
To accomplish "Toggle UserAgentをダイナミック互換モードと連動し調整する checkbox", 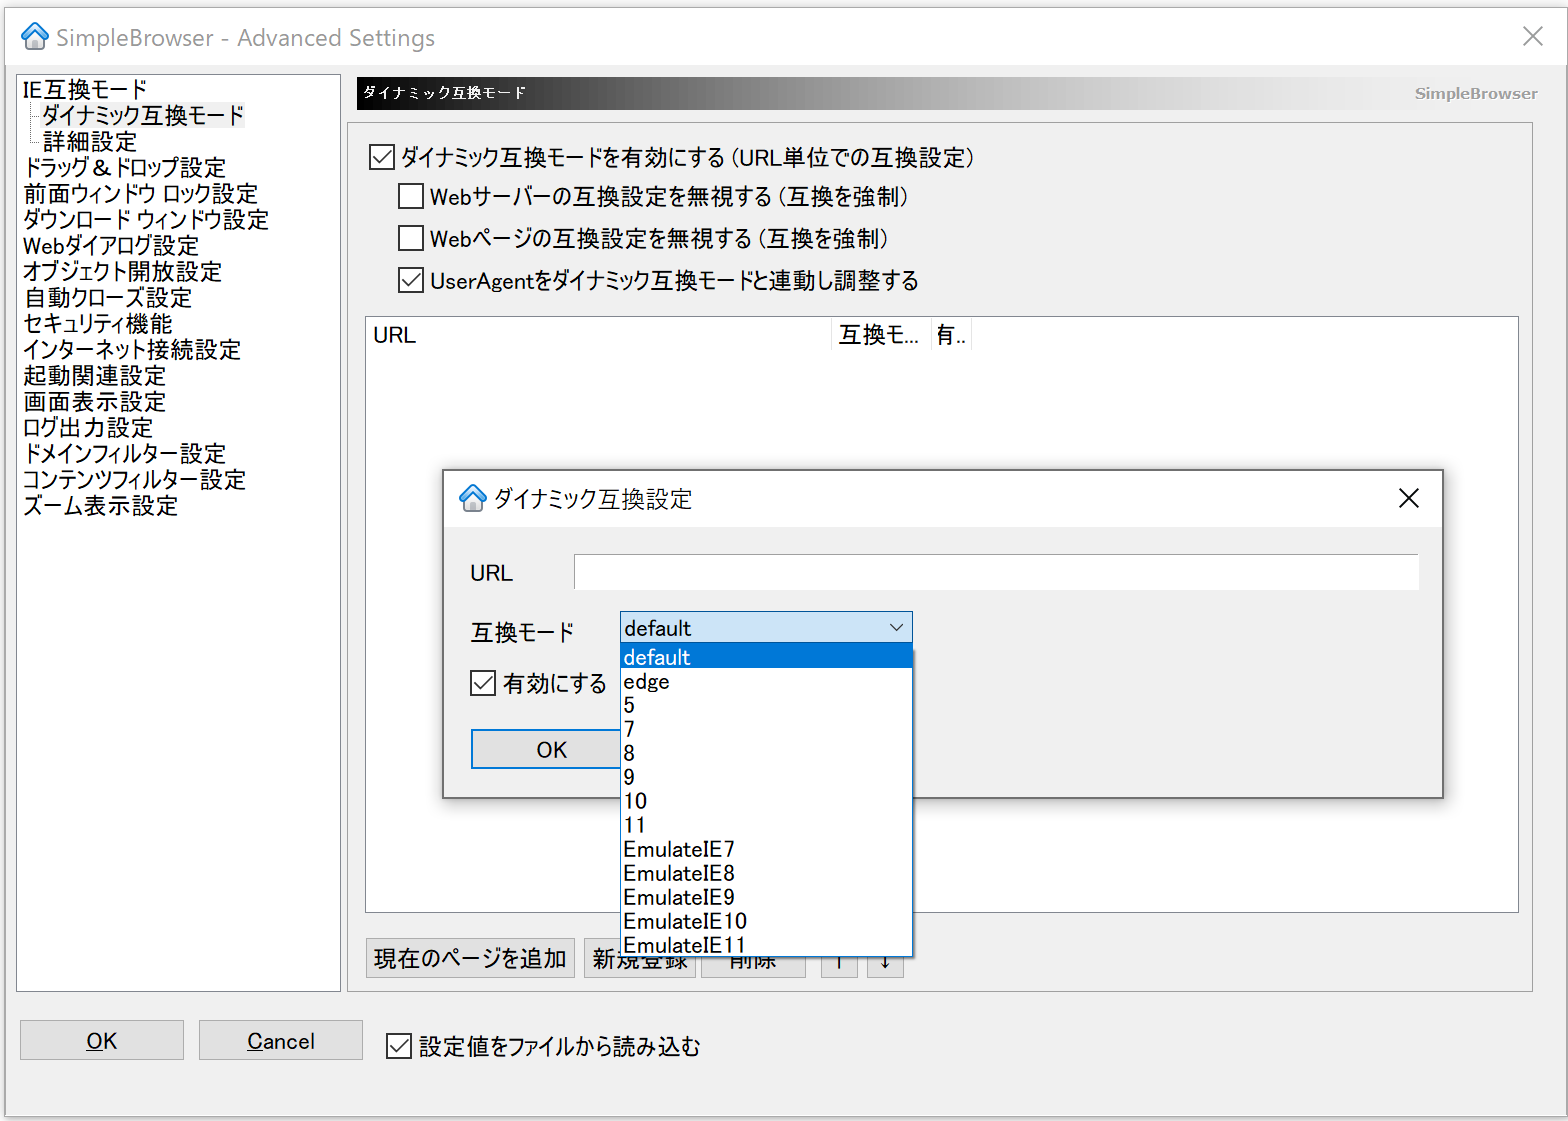I will point(411,280).
